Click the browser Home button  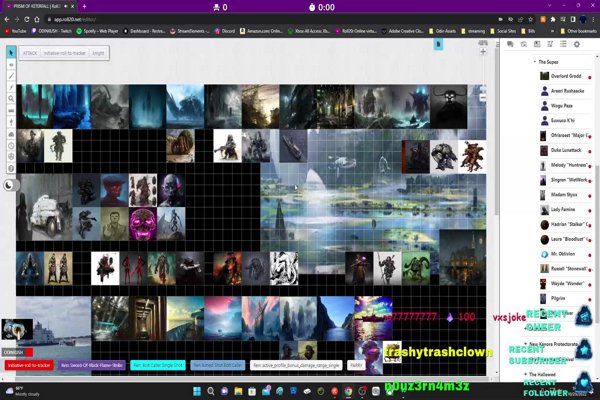37,19
